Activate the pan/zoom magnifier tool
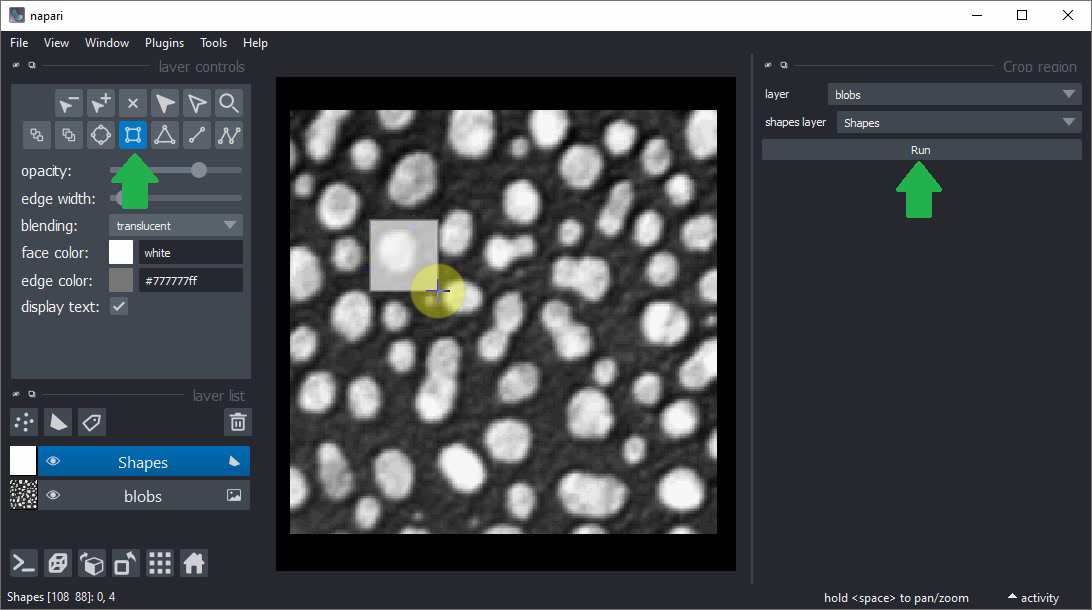Image resolution: width=1092 pixels, height=610 pixels. coord(229,103)
